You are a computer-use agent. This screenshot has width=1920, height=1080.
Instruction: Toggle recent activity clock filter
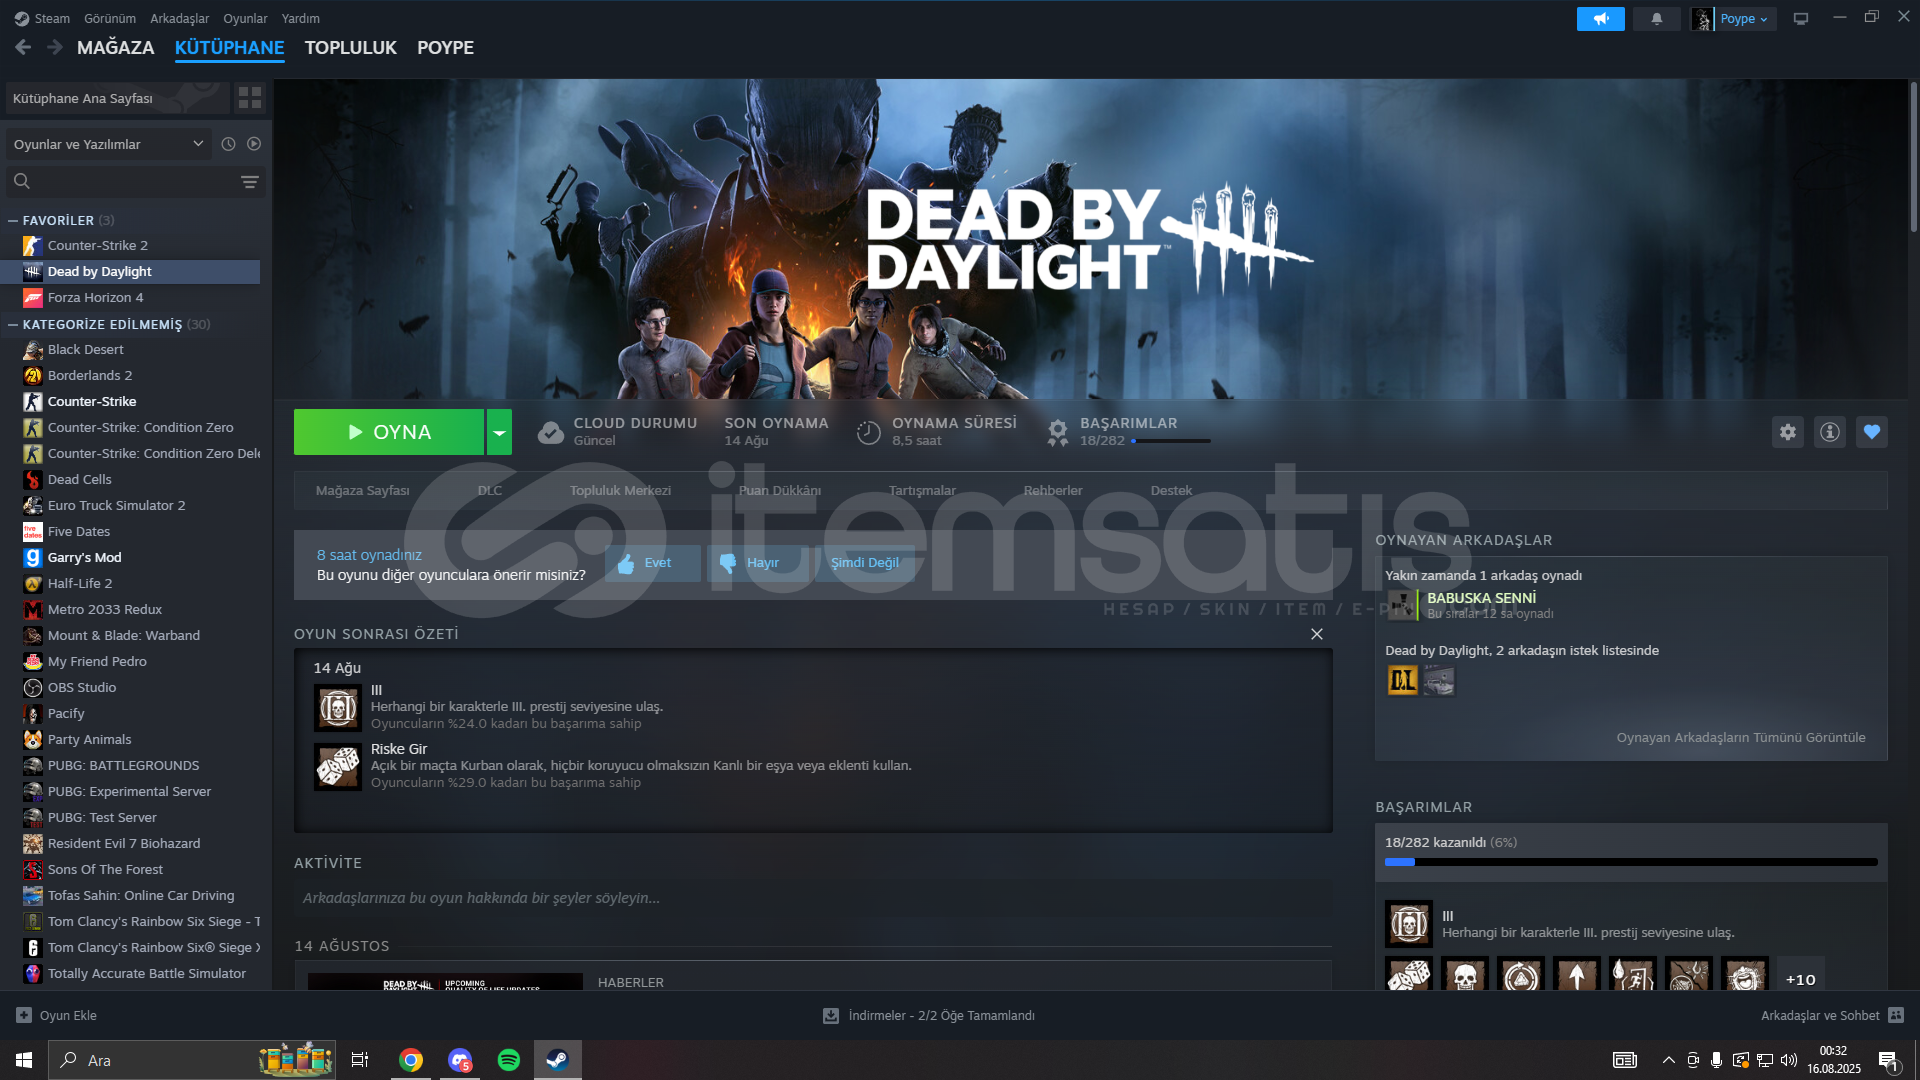[228, 144]
